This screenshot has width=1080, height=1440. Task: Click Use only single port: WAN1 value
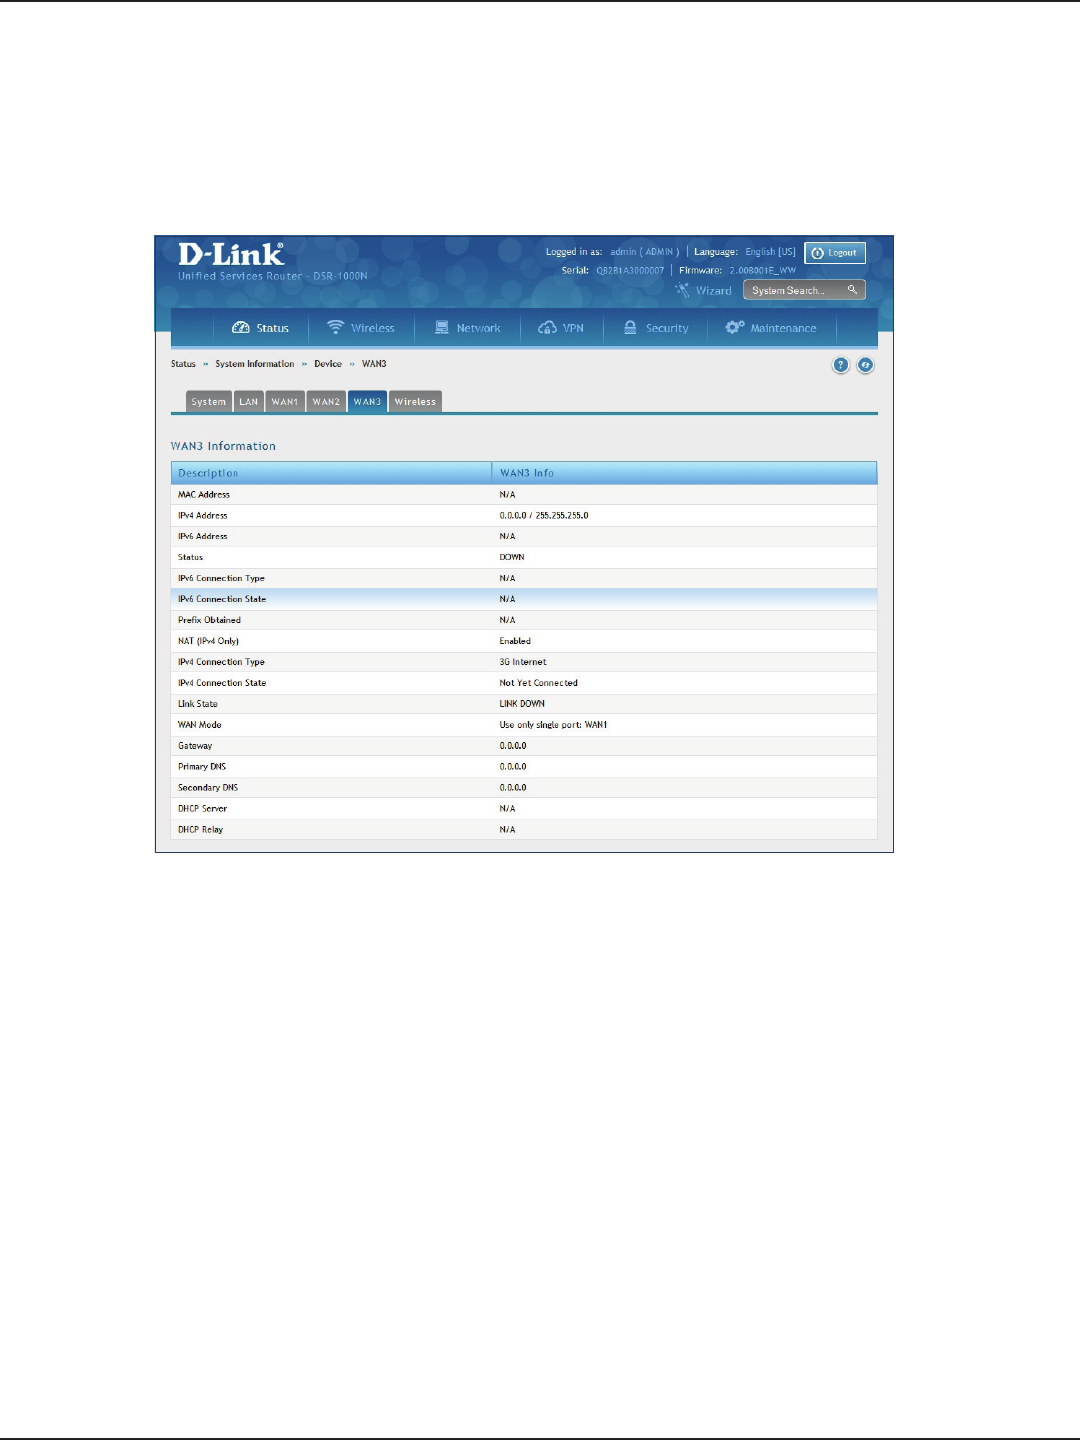click(553, 725)
